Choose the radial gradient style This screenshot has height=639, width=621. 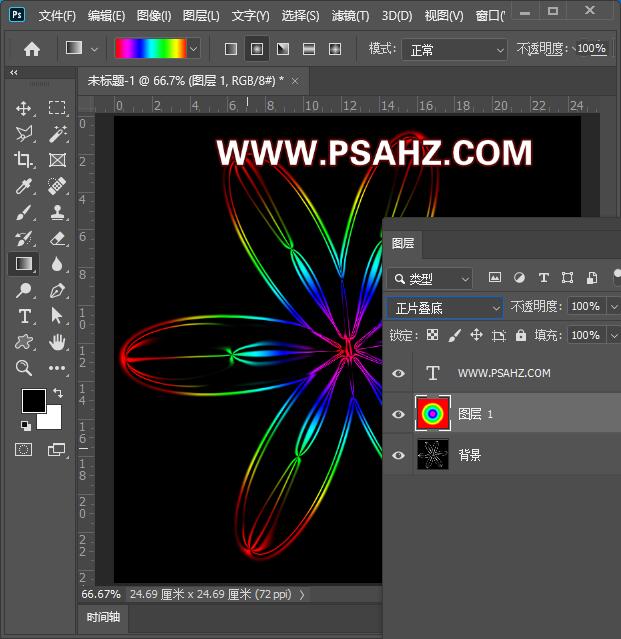tap(257, 49)
